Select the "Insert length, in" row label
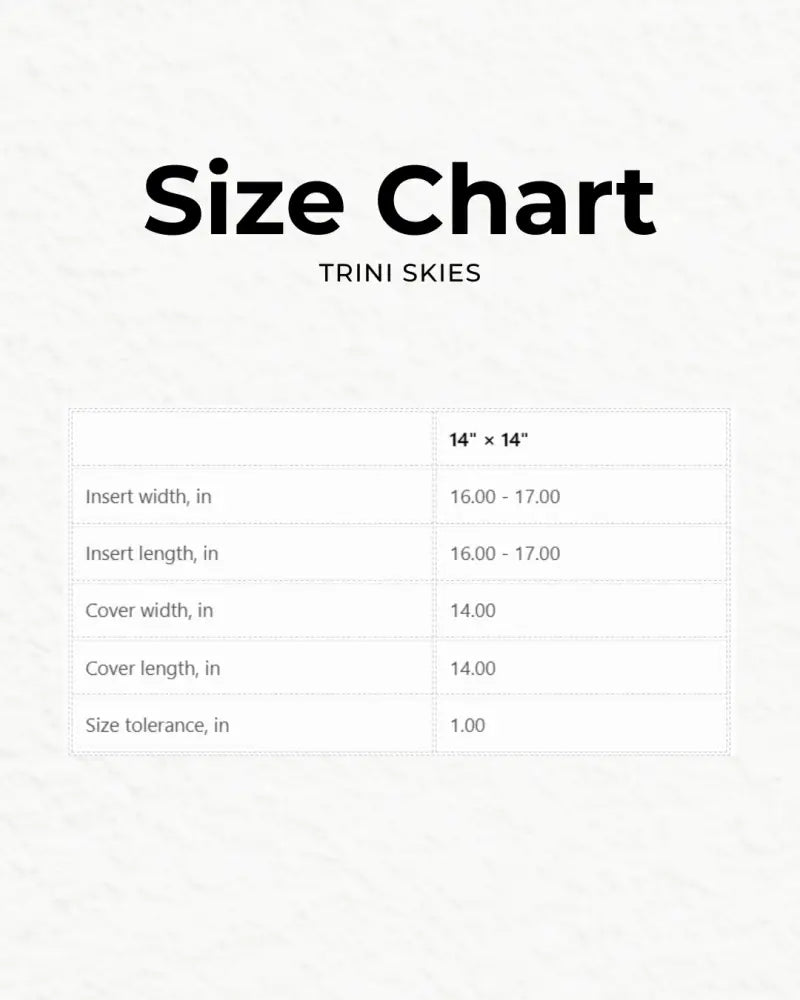The height and width of the screenshot is (1000, 800). (152, 553)
